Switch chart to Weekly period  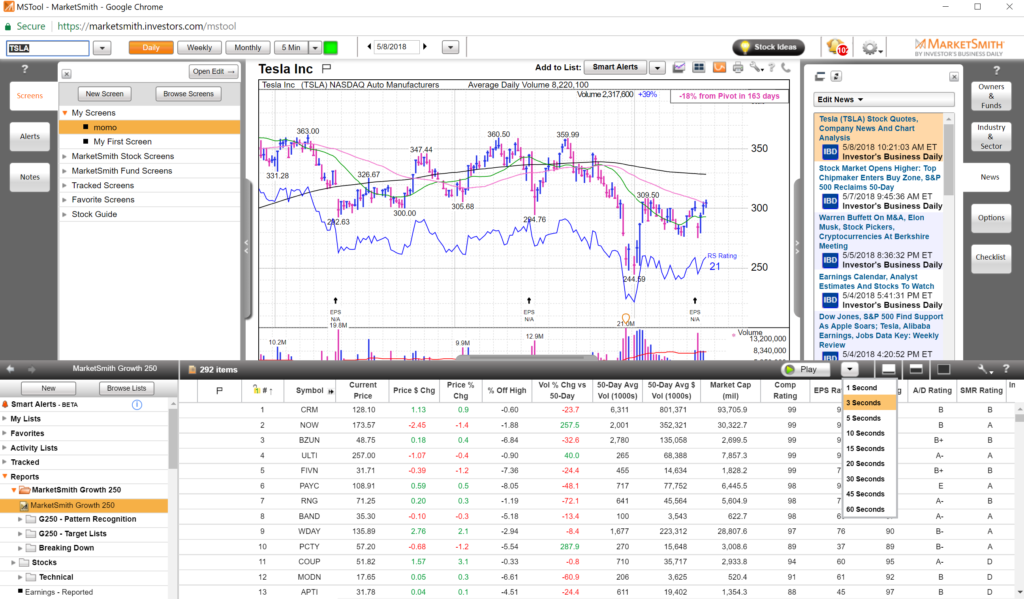199,48
